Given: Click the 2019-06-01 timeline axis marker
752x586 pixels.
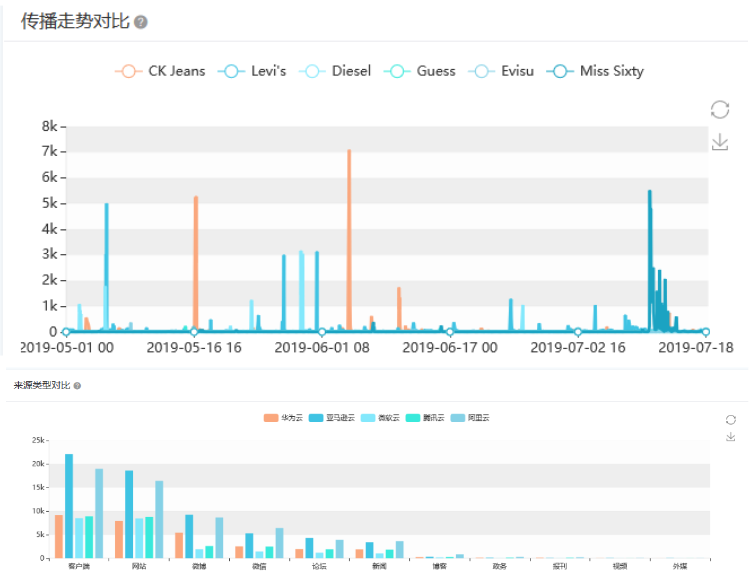Looking at the screenshot, I should [321, 332].
